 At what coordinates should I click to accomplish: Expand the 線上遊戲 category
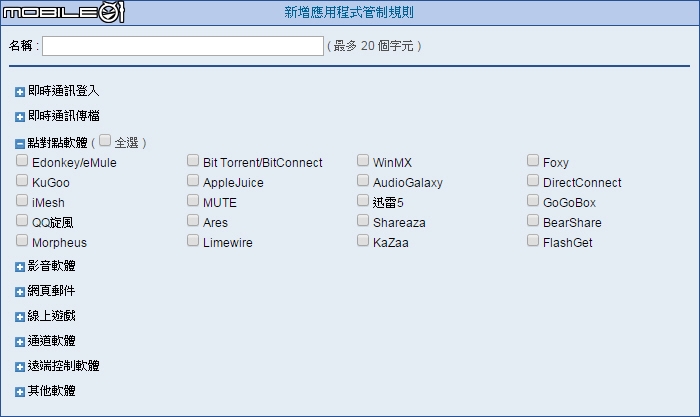tap(20, 317)
